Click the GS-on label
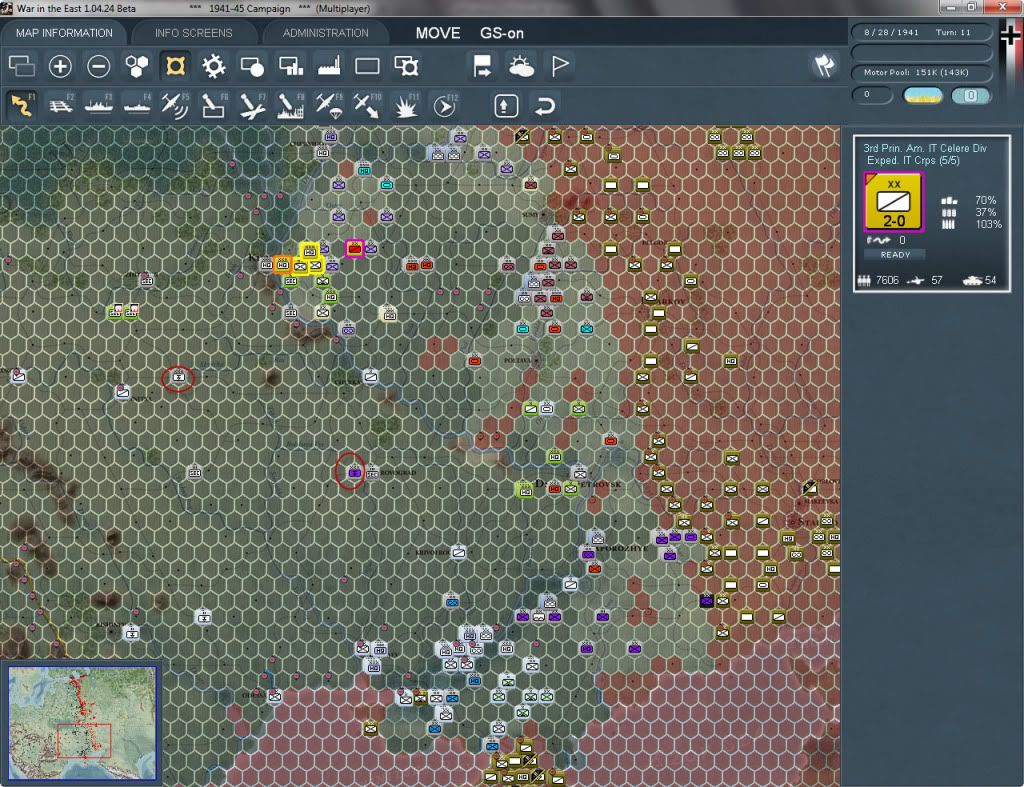1024x787 pixels. point(502,33)
